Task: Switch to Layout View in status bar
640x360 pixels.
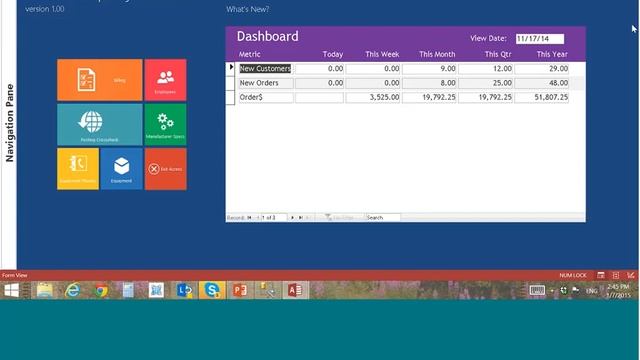Action: coord(616,275)
